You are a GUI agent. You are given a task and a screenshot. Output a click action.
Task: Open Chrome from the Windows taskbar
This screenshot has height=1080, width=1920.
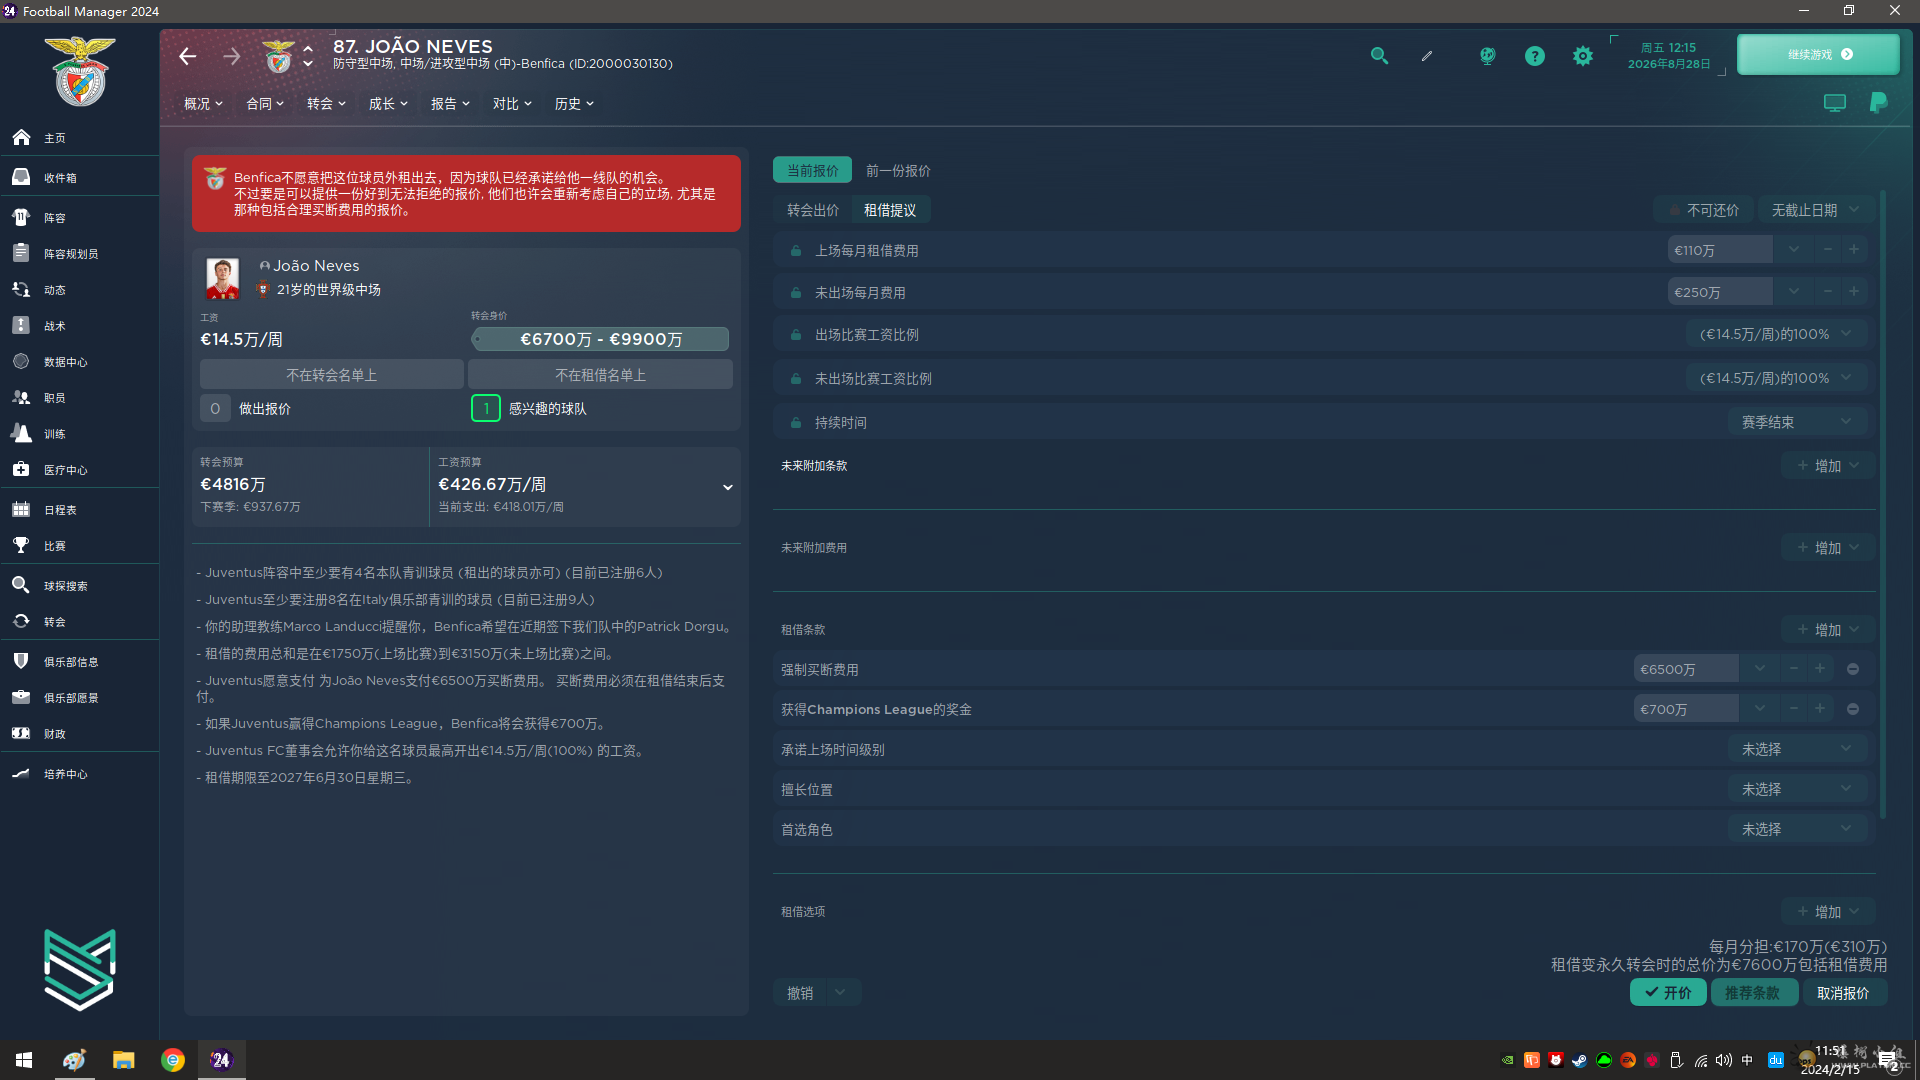173,1060
